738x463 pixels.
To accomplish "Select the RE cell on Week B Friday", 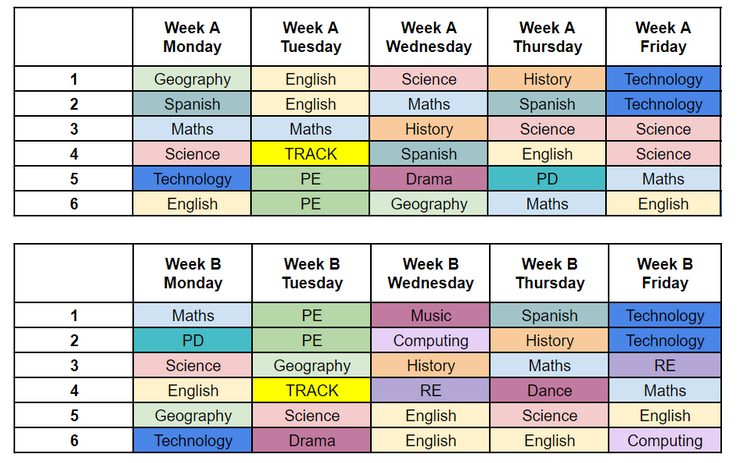I will coord(665,365).
